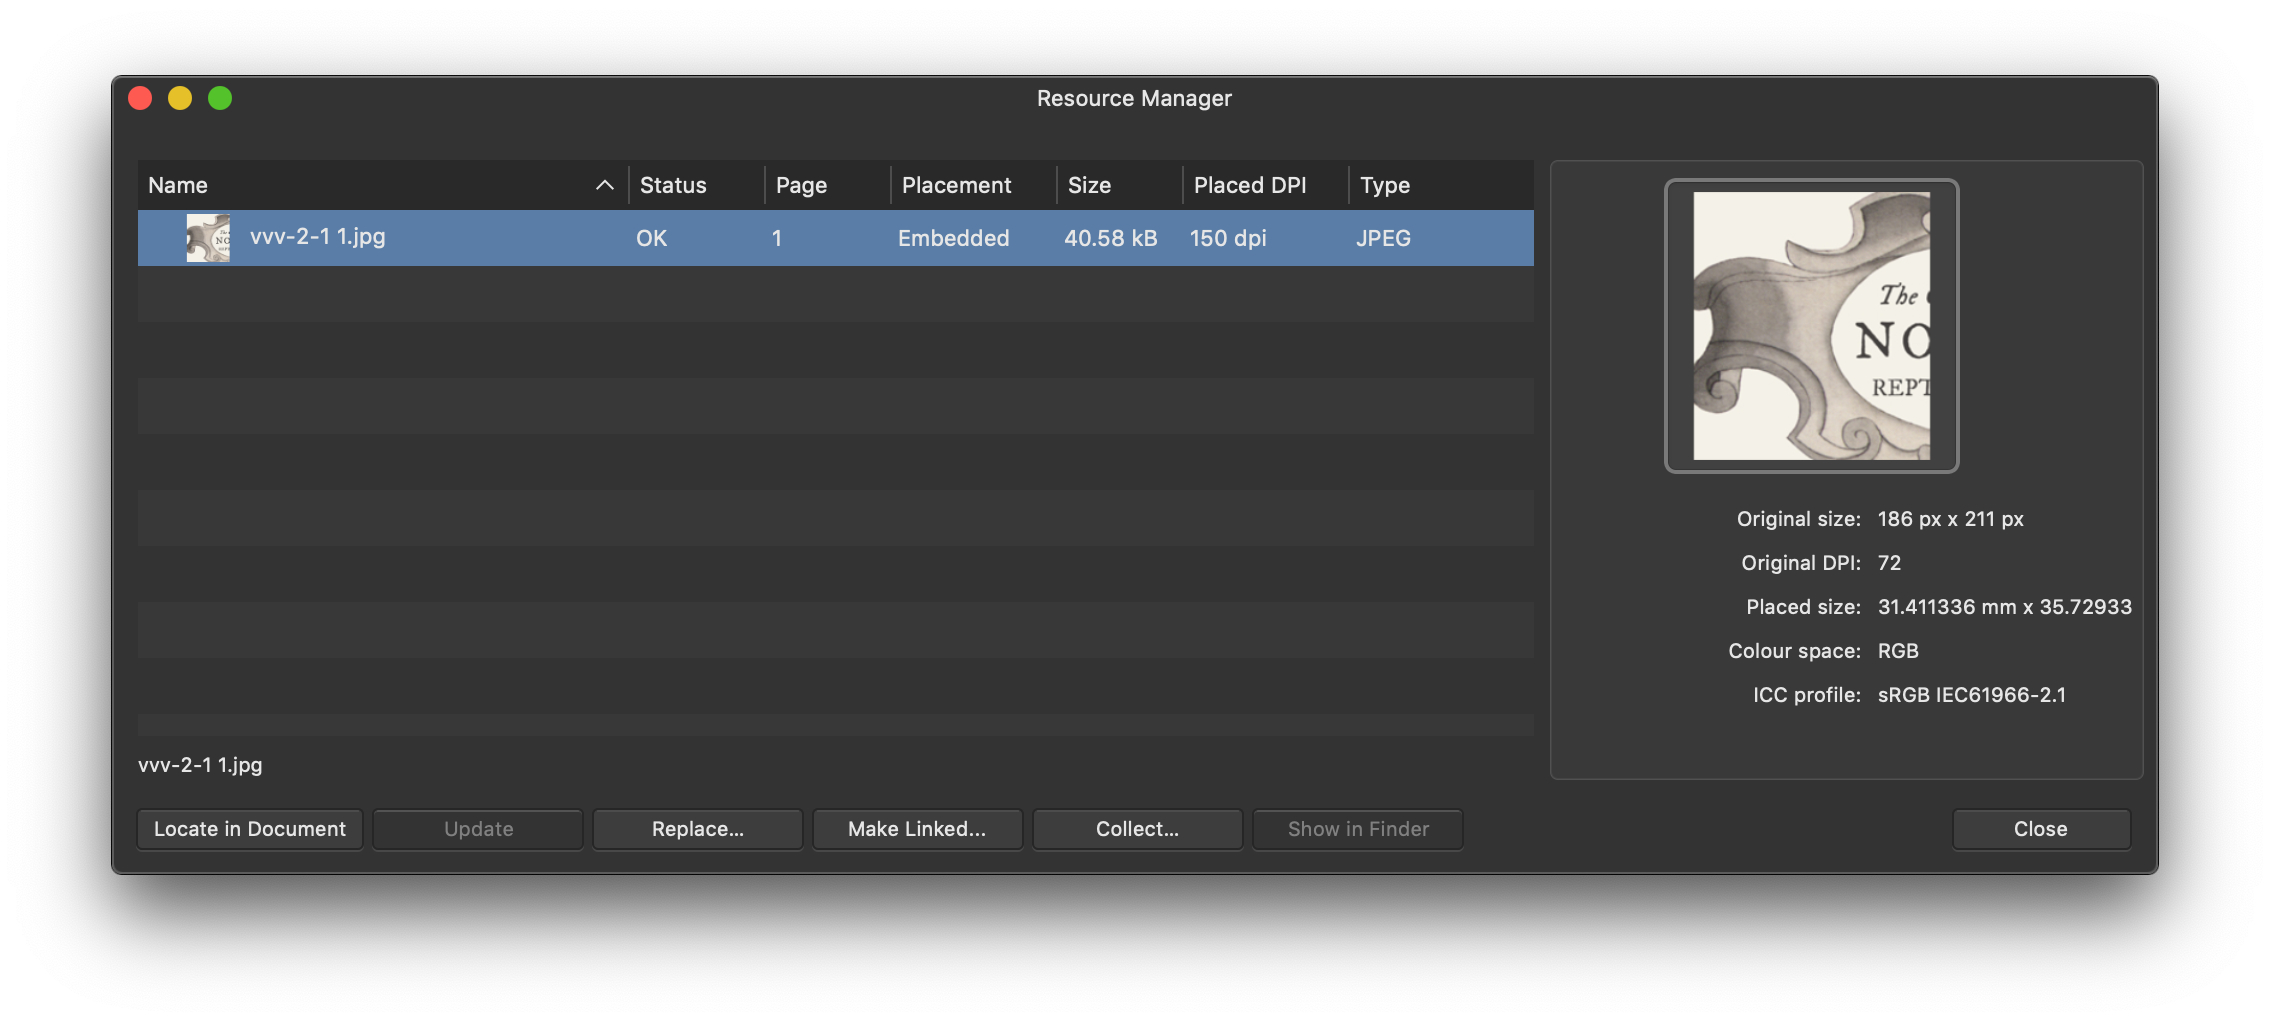The height and width of the screenshot is (1022, 2270).
Task: Open the Replace... dialog
Action: [698, 829]
